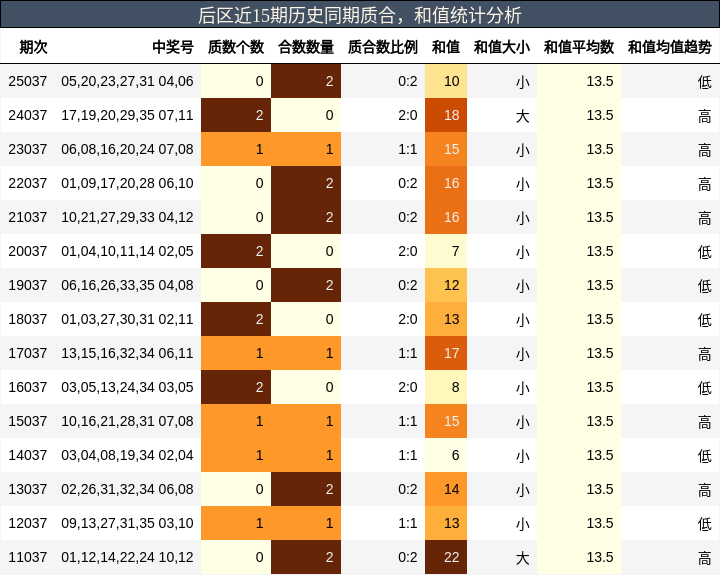Image resolution: width=720 pixels, height=575 pixels.
Task: Click the 质合数比例 column header
Action: point(382,46)
